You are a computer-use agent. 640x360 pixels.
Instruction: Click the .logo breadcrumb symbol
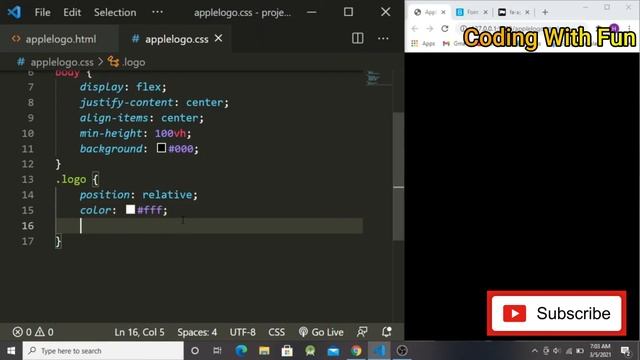click(133, 62)
